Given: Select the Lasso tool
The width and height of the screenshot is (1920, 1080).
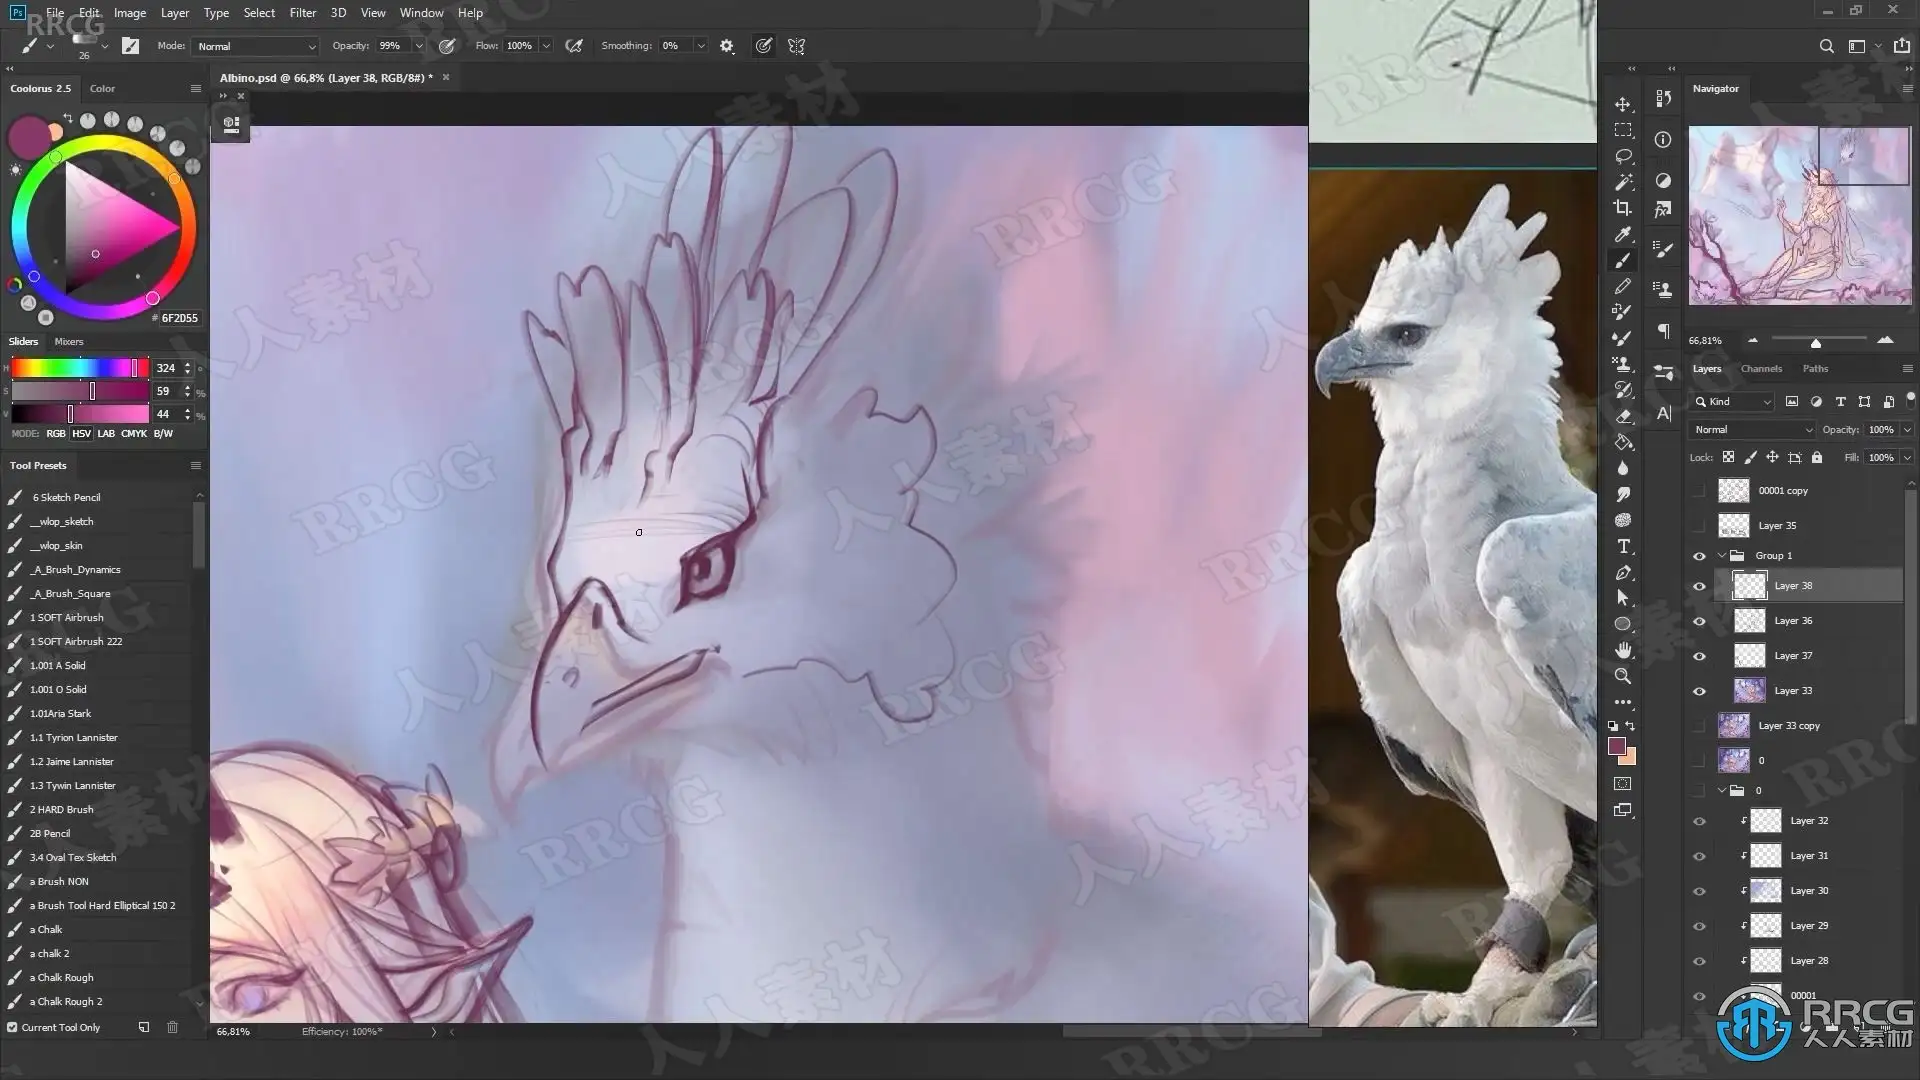Looking at the screenshot, I should coord(1623,156).
